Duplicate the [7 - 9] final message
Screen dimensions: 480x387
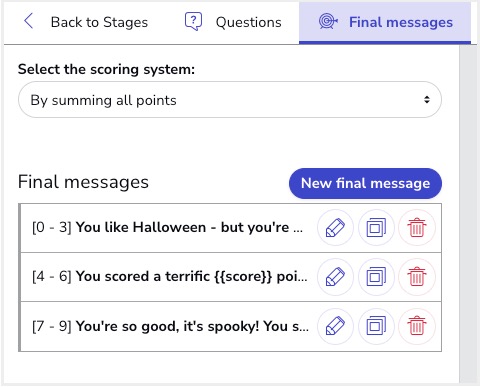[x=376, y=326]
